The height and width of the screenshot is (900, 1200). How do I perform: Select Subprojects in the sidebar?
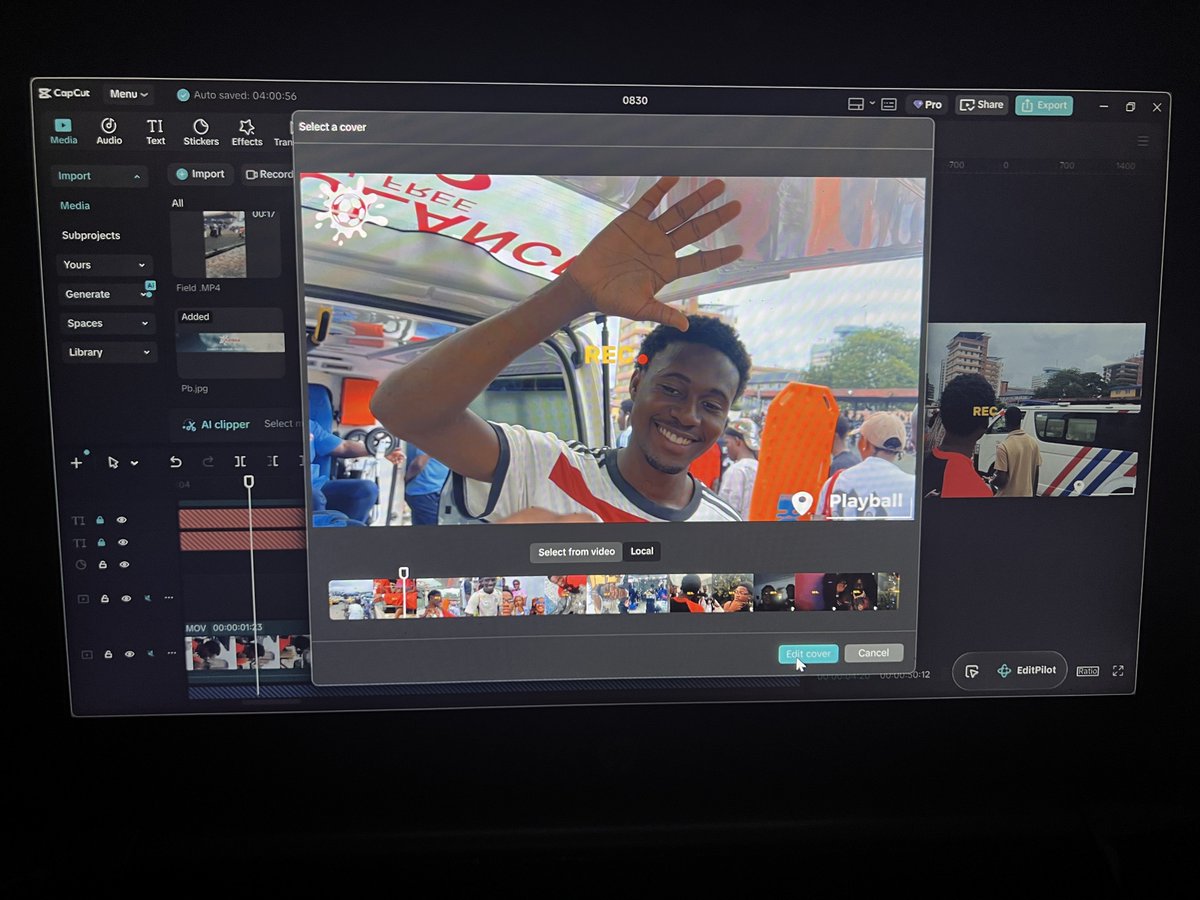coord(91,235)
